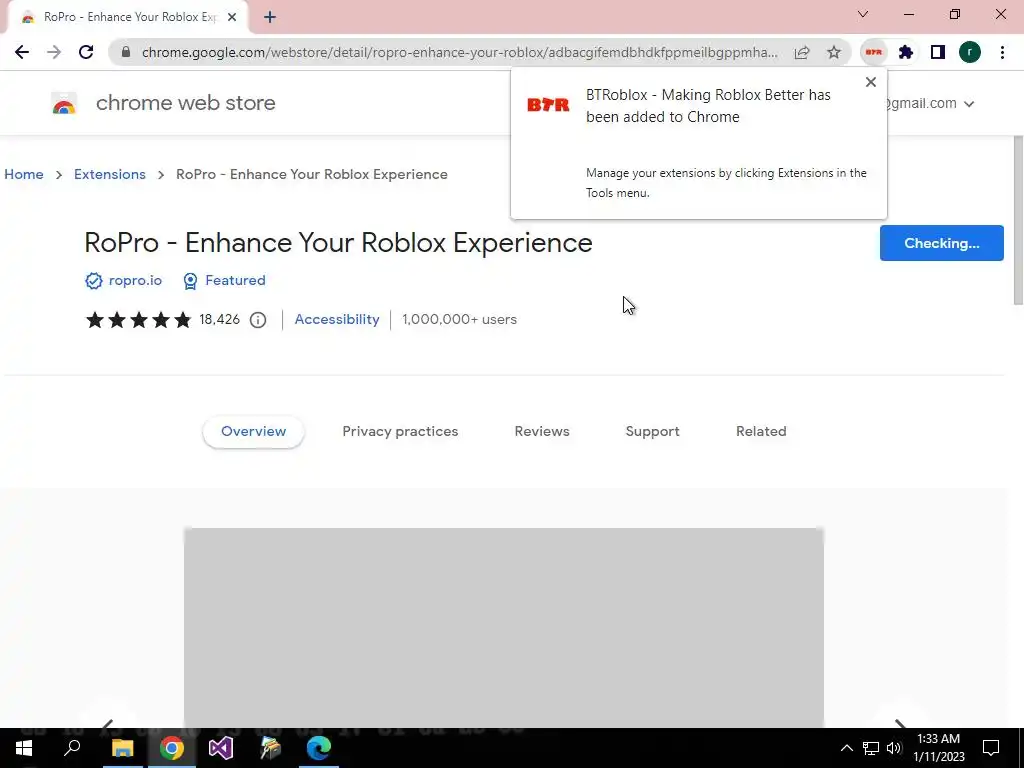Open the 18,426 ratings count

(x=219, y=319)
